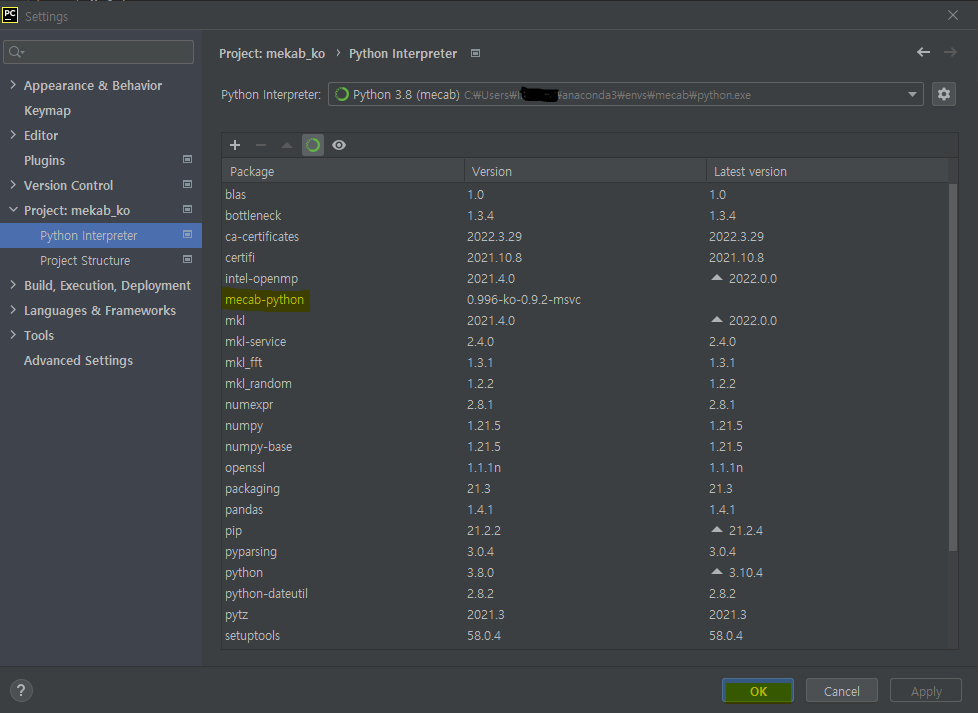The height and width of the screenshot is (713, 978).
Task: Open Project Structure settings
Action: click(x=85, y=261)
